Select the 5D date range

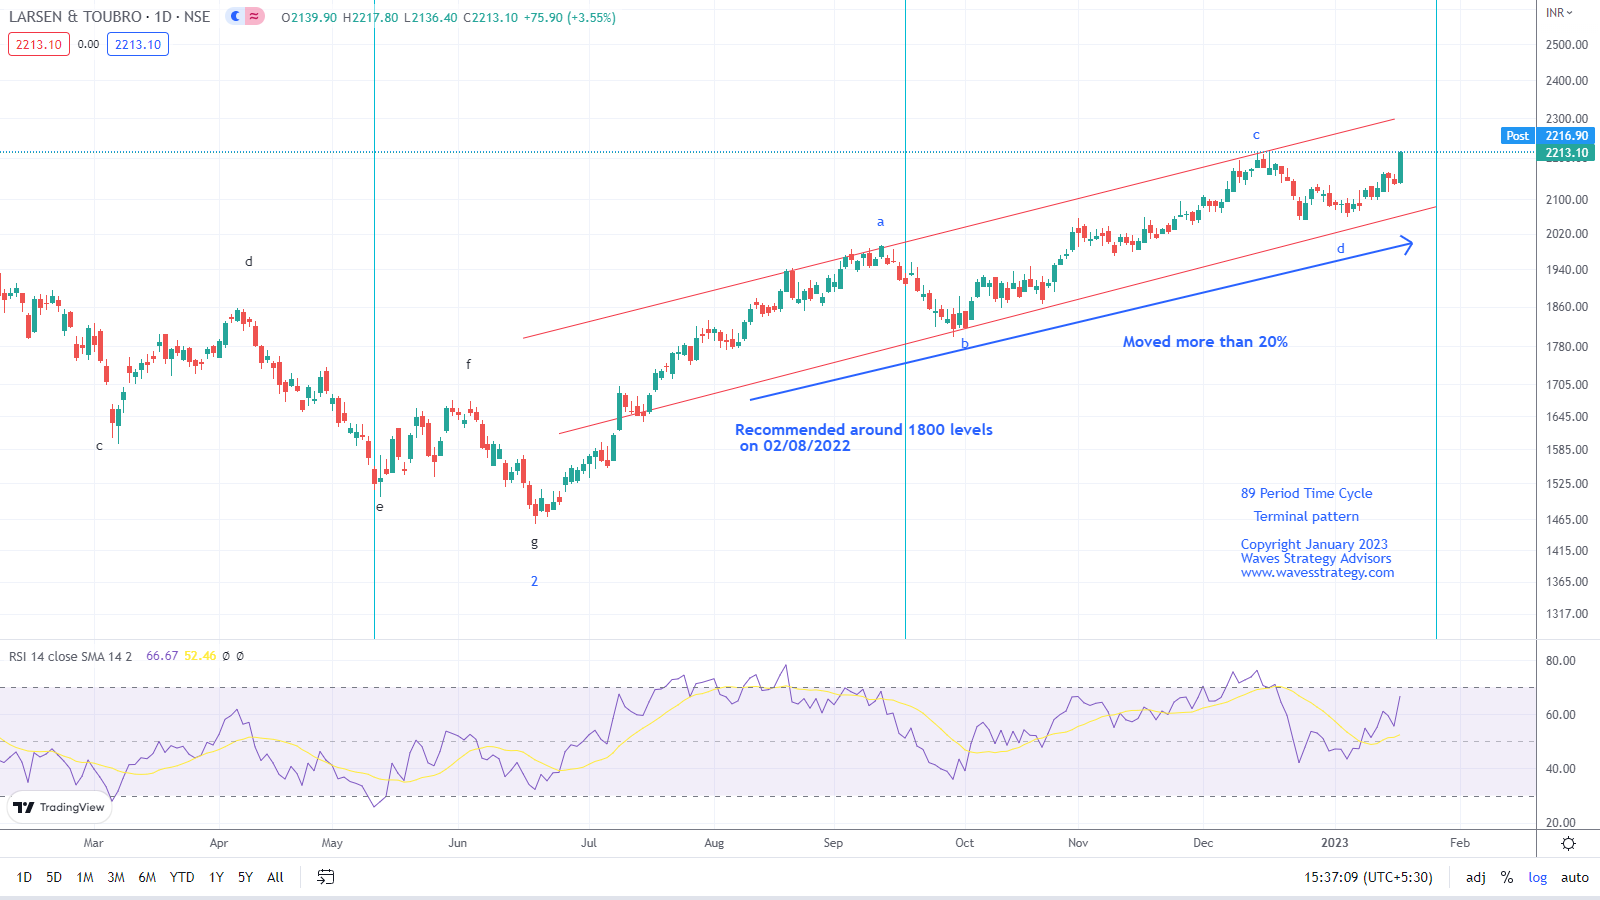coord(54,877)
